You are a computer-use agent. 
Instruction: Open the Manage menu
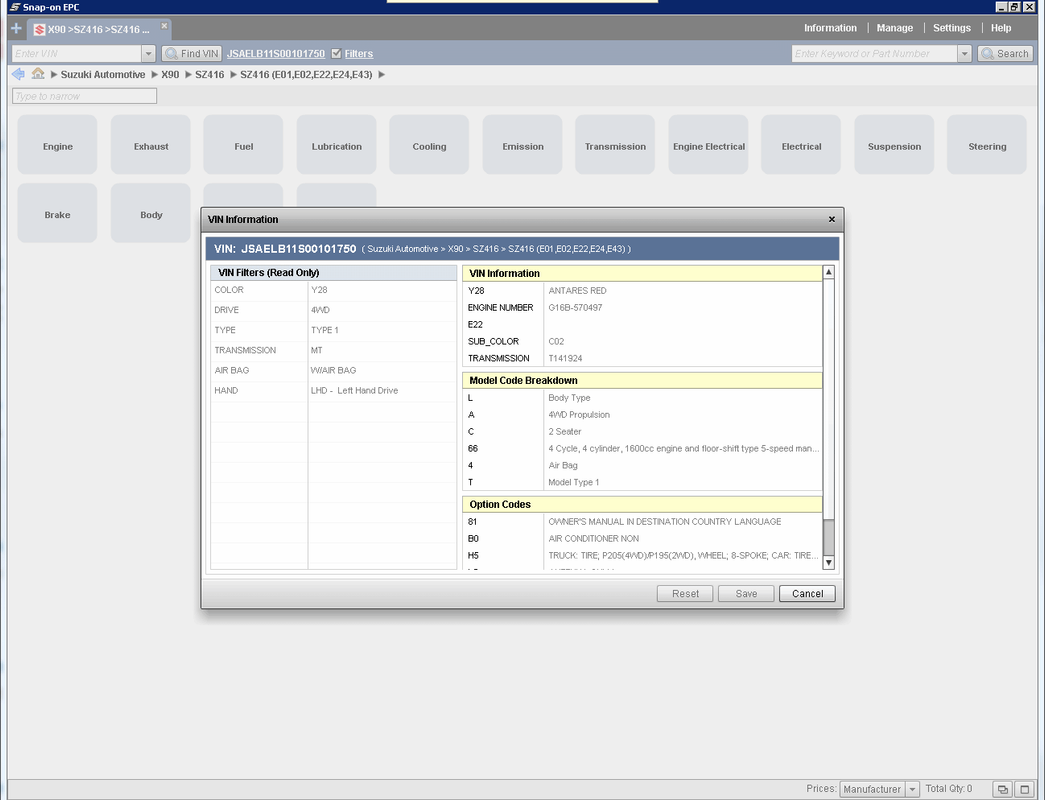click(894, 28)
